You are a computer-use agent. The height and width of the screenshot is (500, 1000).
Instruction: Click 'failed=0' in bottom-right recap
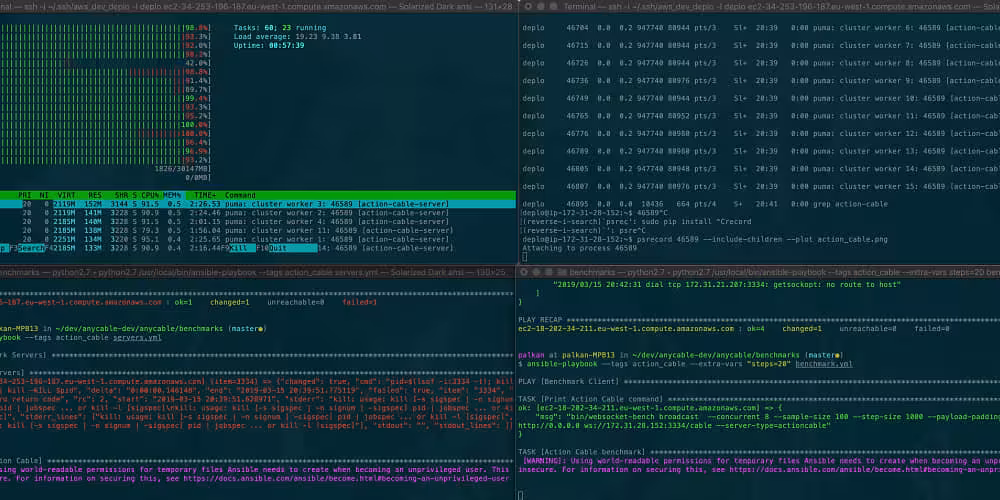pos(932,328)
